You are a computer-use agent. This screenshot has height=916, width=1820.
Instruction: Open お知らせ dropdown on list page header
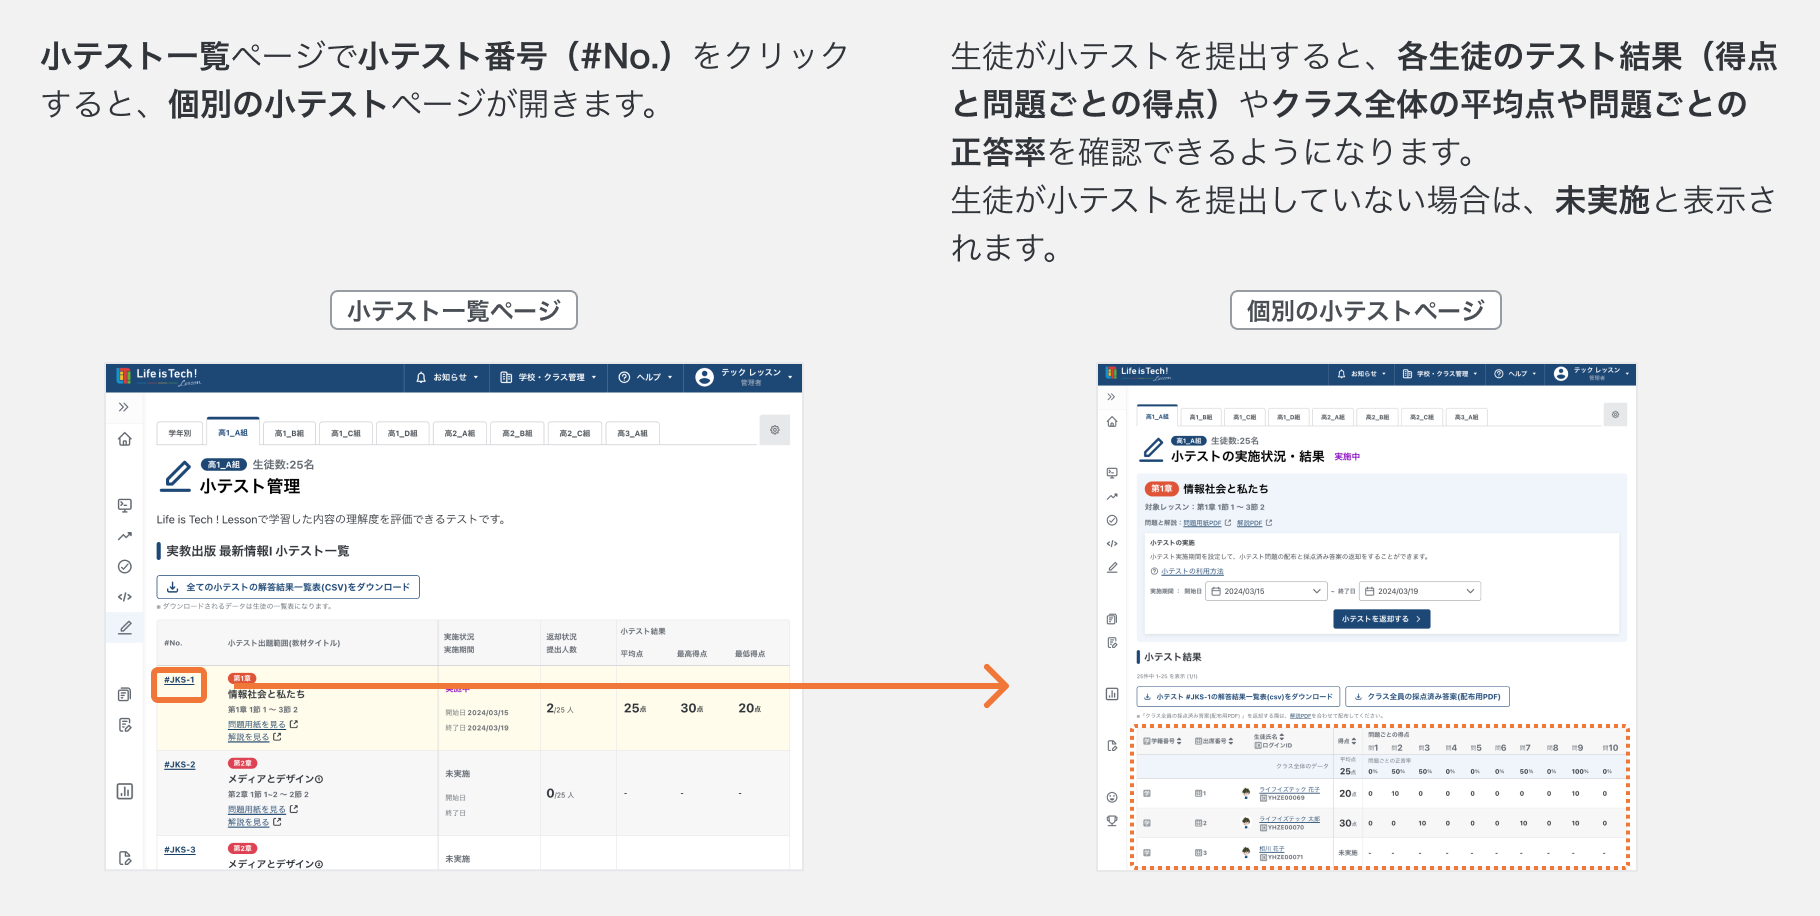coord(448,377)
